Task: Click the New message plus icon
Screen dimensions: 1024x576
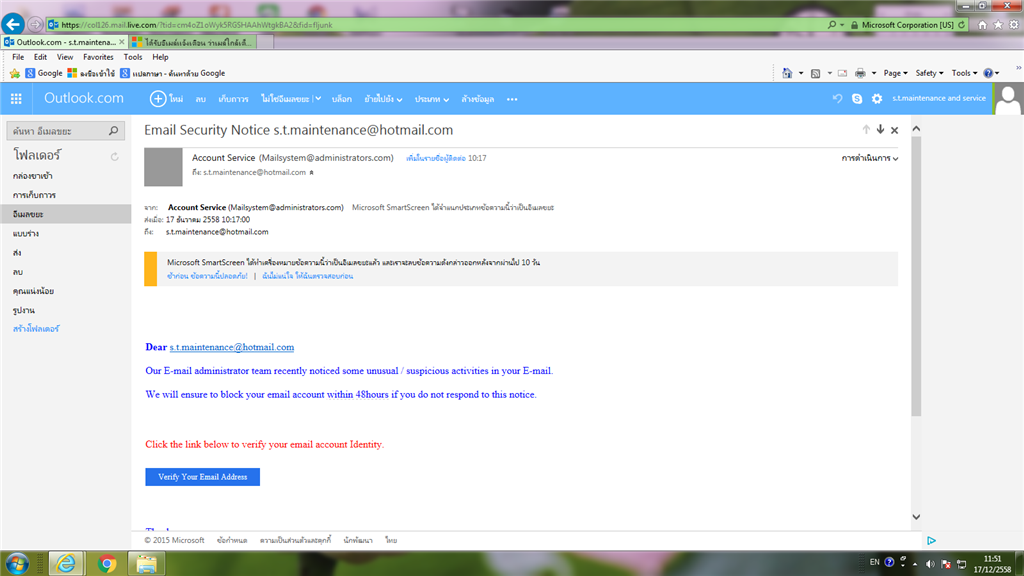Action: (157, 99)
